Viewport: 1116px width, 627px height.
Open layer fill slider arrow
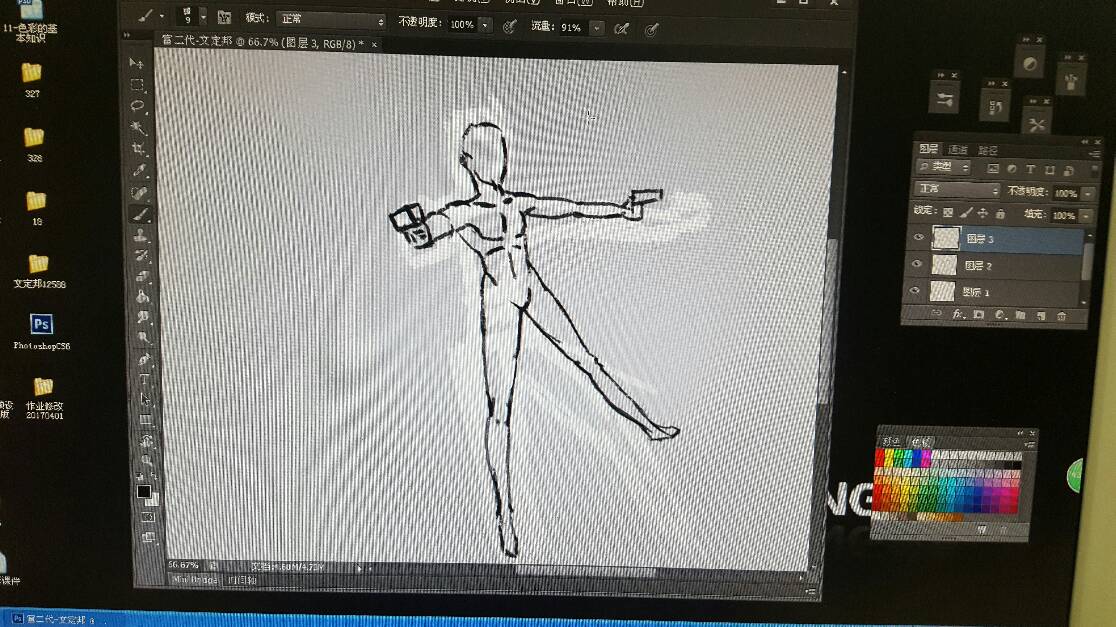(x=1086, y=216)
